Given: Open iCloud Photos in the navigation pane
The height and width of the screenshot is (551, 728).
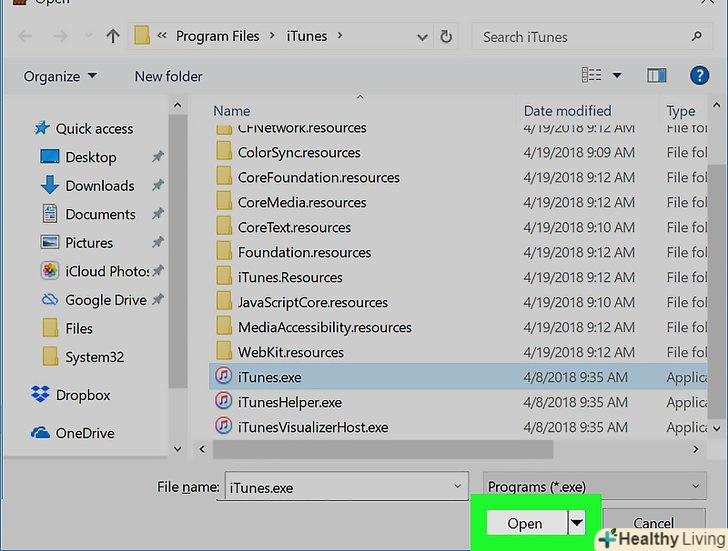Looking at the screenshot, I should click(x=107, y=271).
